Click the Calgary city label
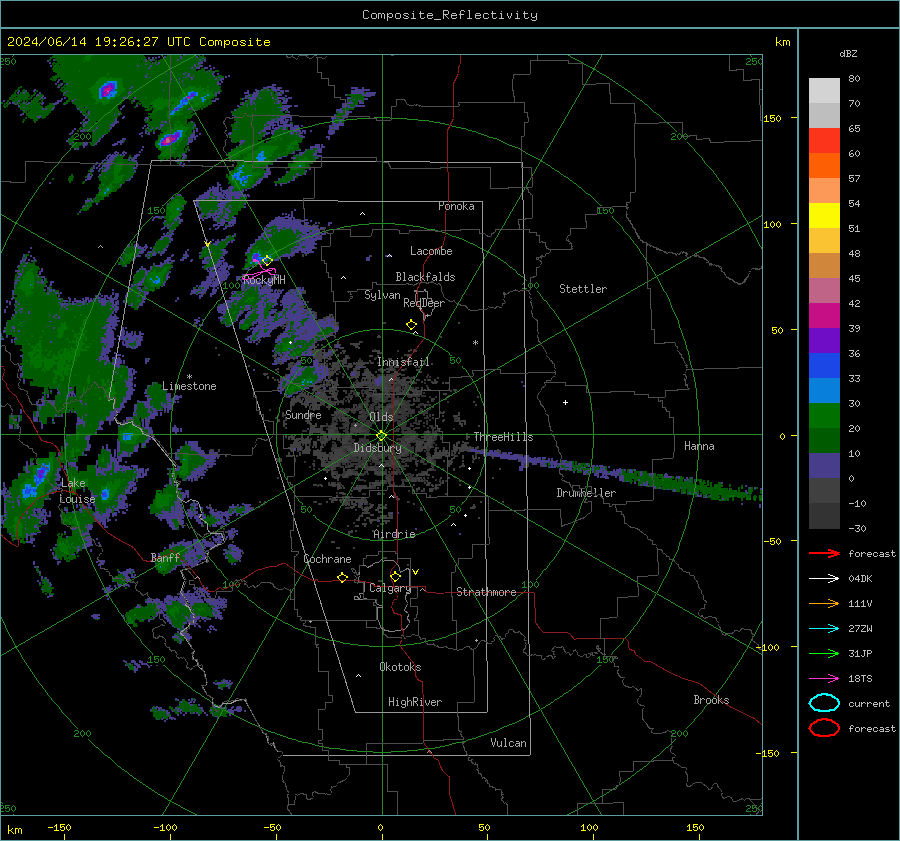Screen dimensions: 900x841 click(x=390, y=588)
